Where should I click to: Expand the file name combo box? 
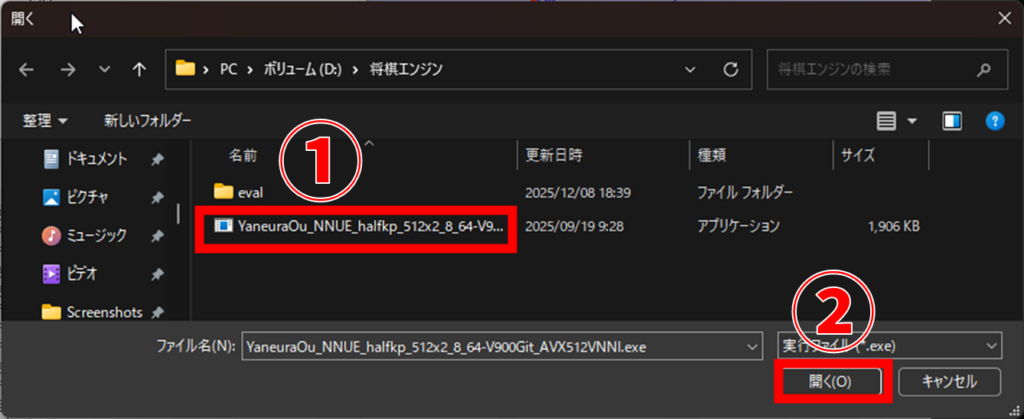coord(753,345)
